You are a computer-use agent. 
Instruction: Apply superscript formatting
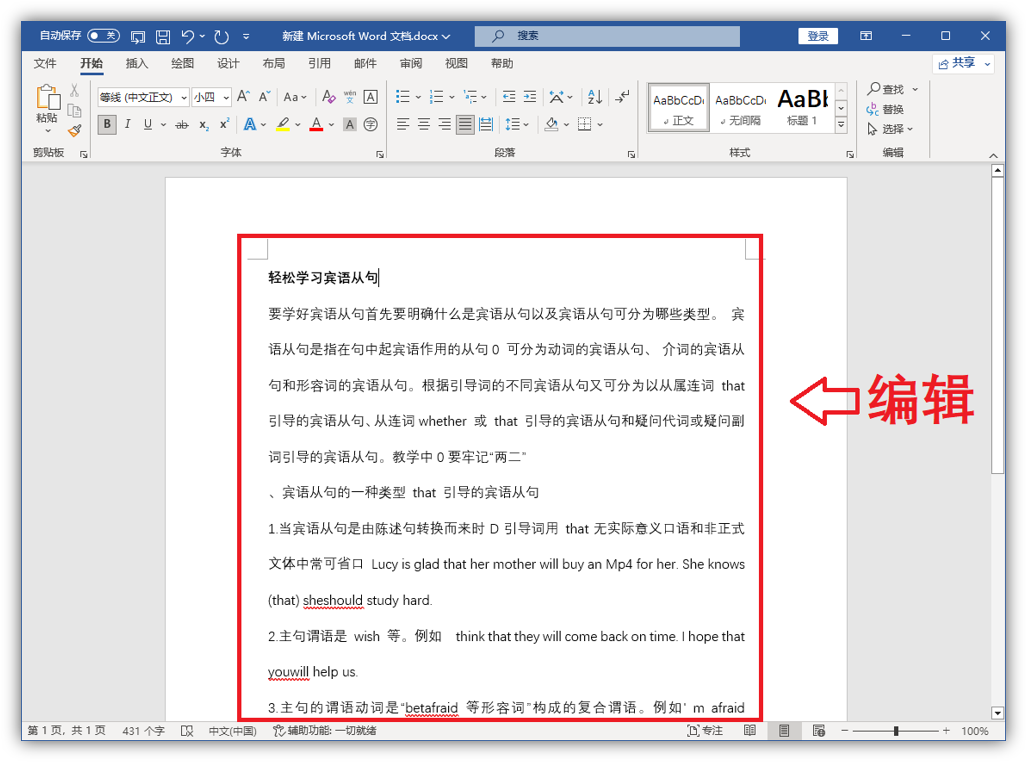pos(224,125)
